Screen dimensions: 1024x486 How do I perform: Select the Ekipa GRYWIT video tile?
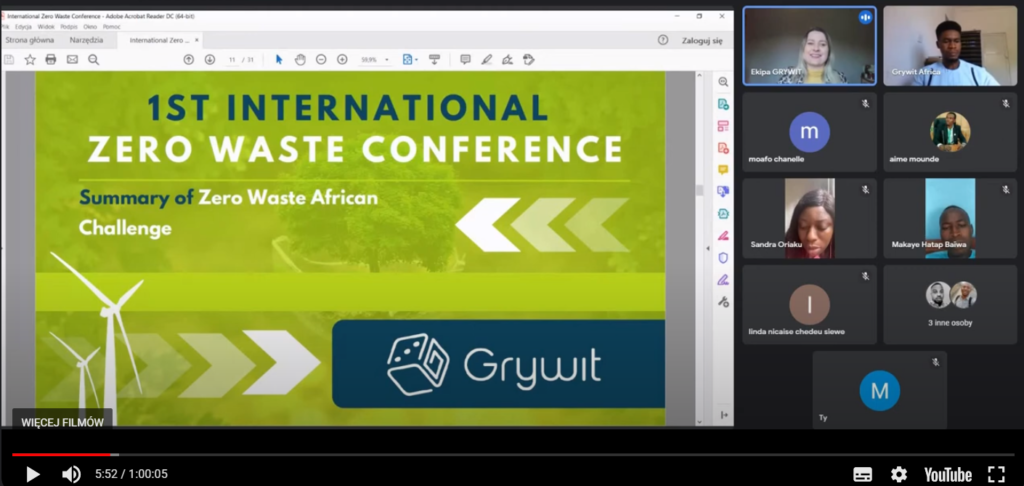click(809, 46)
